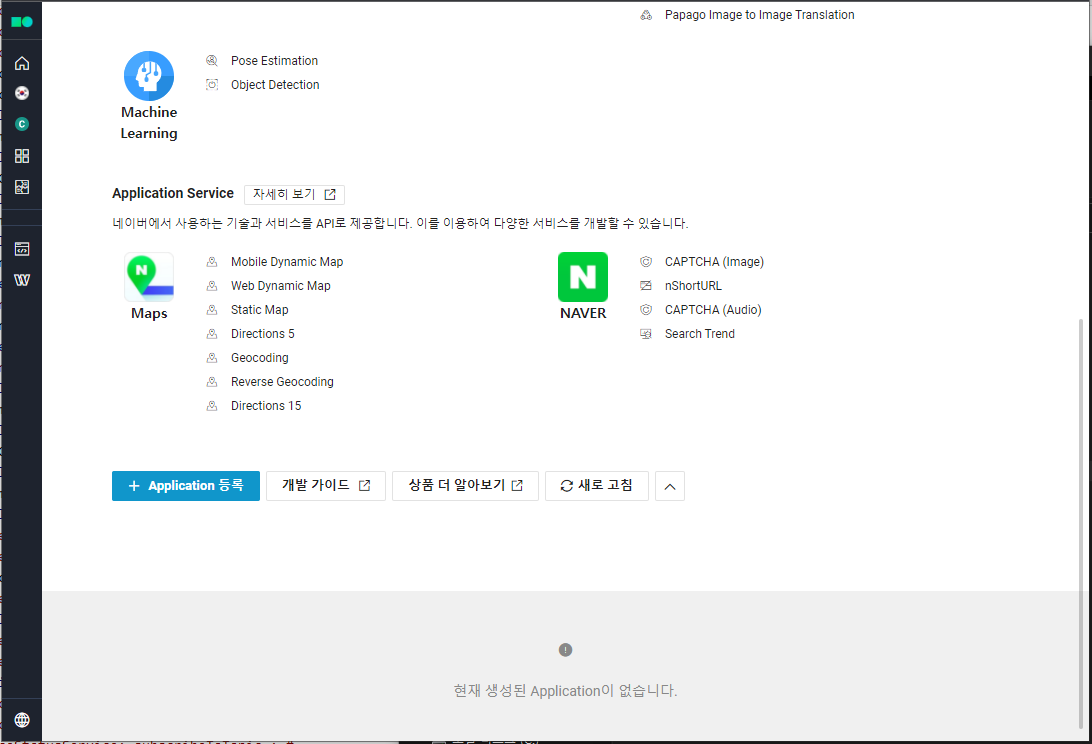Image resolution: width=1092 pixels, height=744 pixels.
Task: Select Directions 15 text
Action: click(x=266, y=406)
